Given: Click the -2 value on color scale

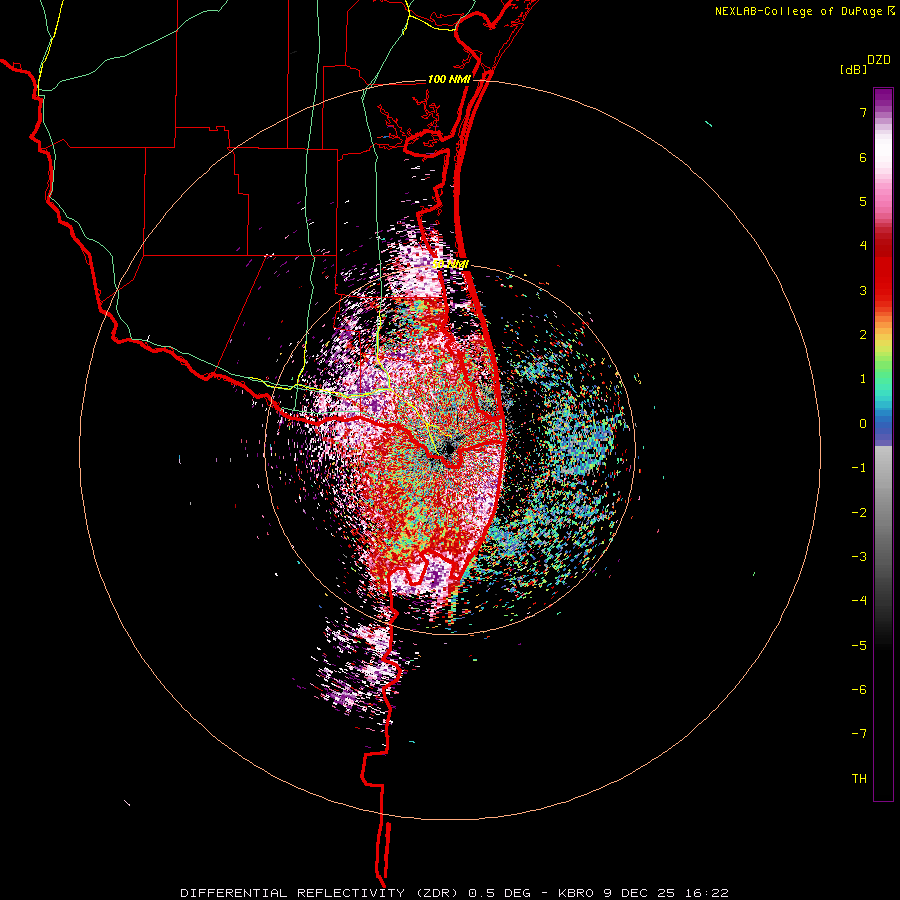Looking at the screenshot, I should coord(859,512).
